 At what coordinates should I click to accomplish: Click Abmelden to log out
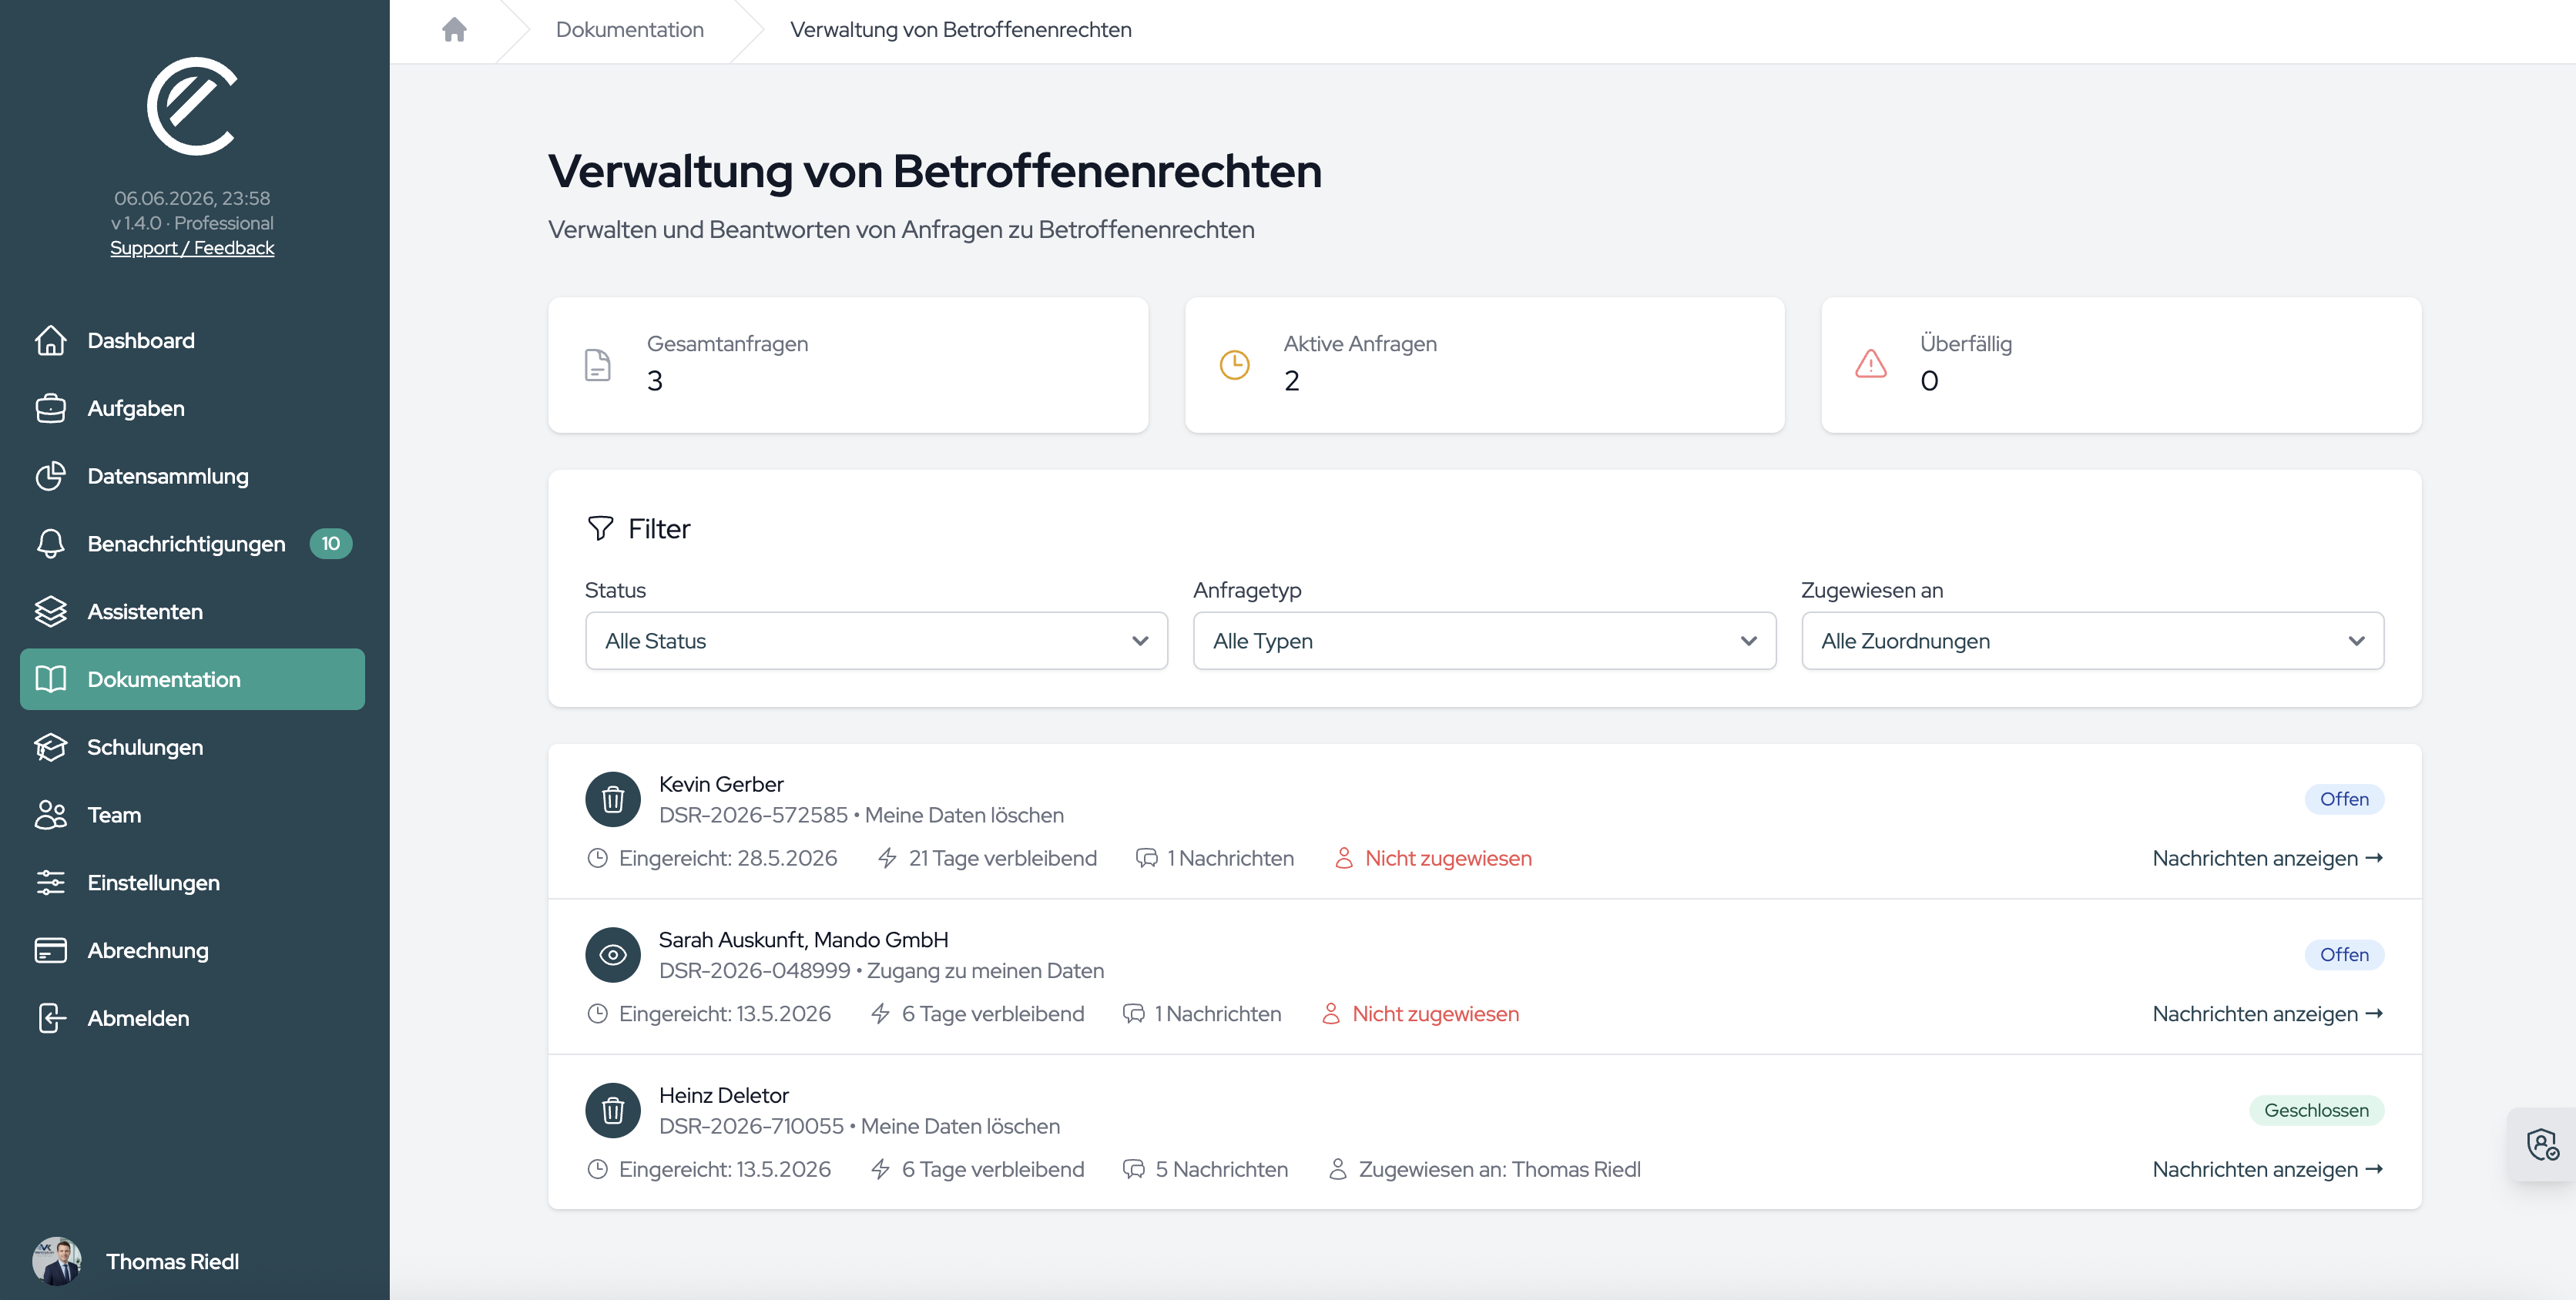192,1018
